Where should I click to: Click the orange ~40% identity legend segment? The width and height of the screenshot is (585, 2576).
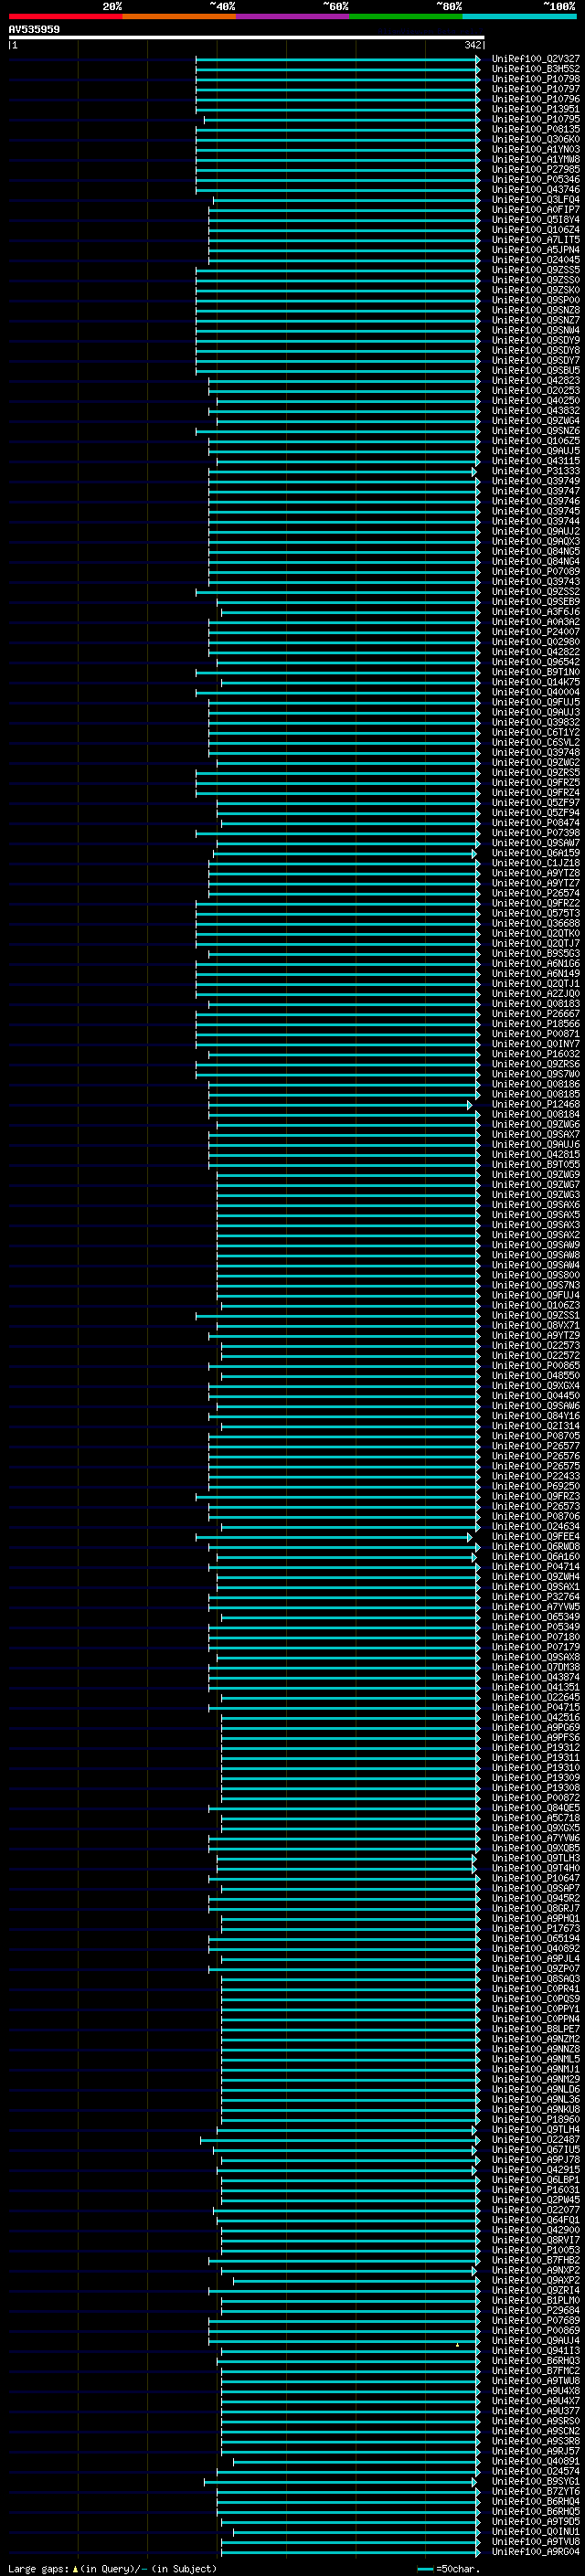click(x=179, y=16)
